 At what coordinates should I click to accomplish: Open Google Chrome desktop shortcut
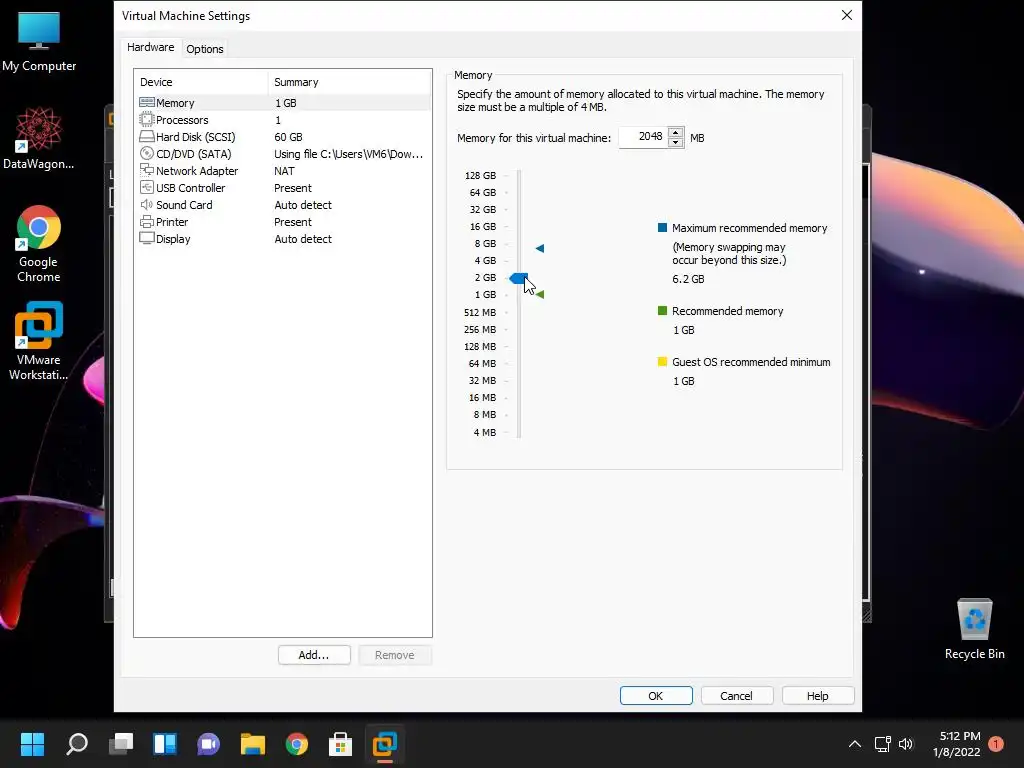pos(39,244)
